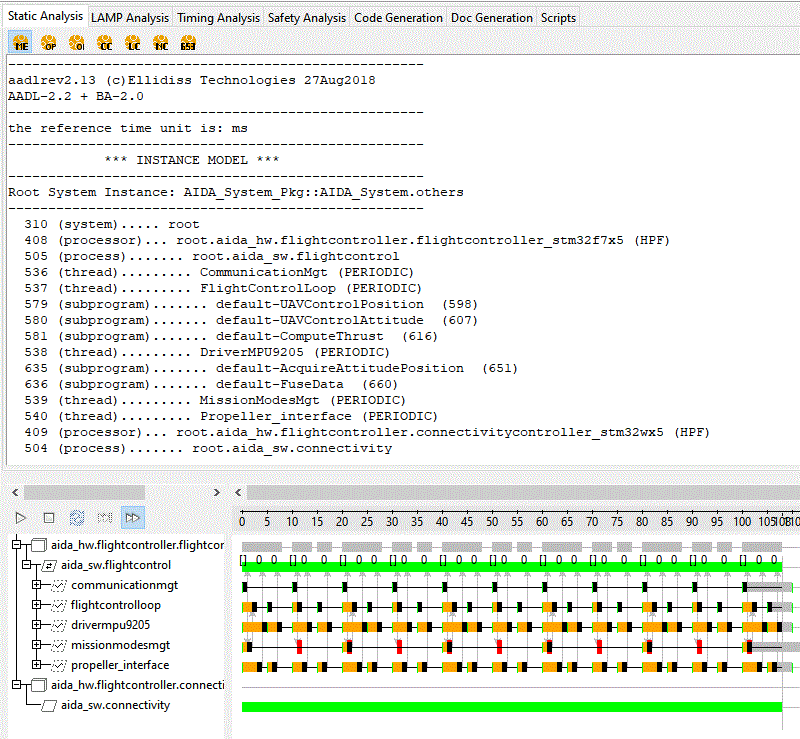
Task: Click the CC analysis toolbar icon
Action: pos(105,43)
